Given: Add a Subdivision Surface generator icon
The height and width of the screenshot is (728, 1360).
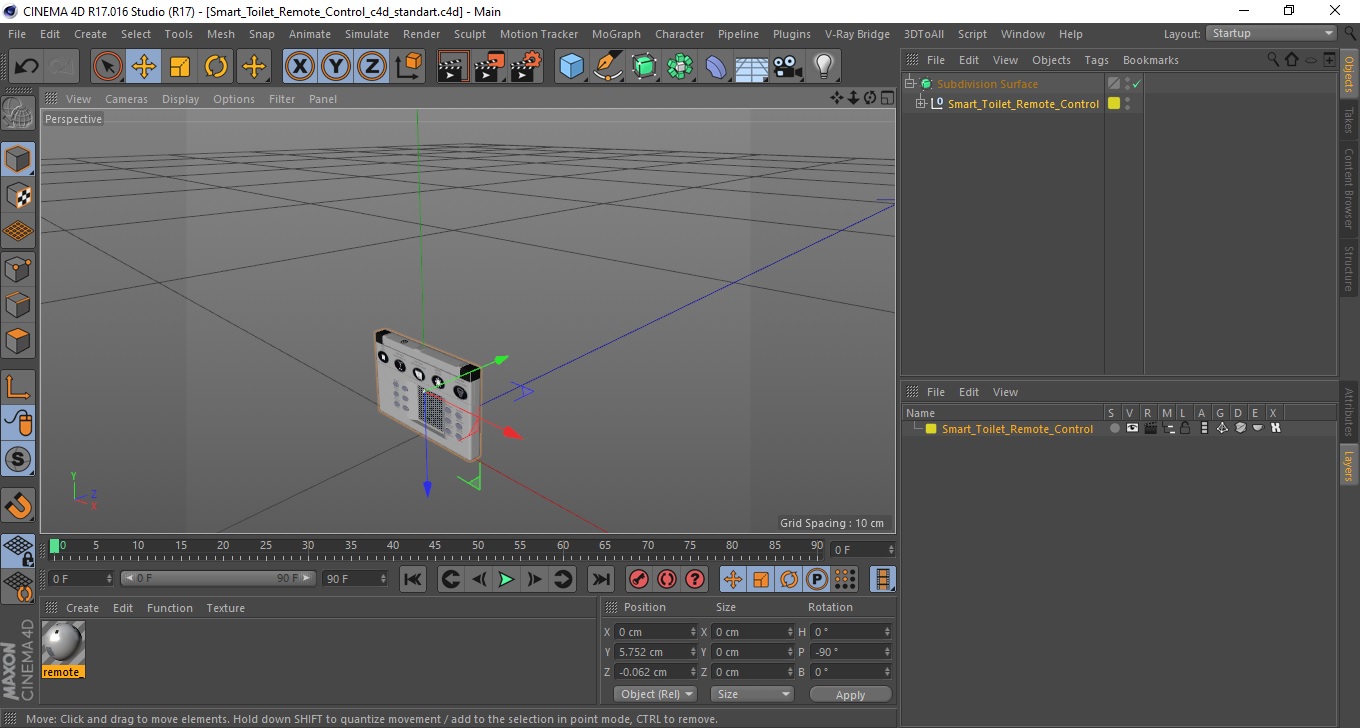Looking at the screenshot, I should [644, 67].
